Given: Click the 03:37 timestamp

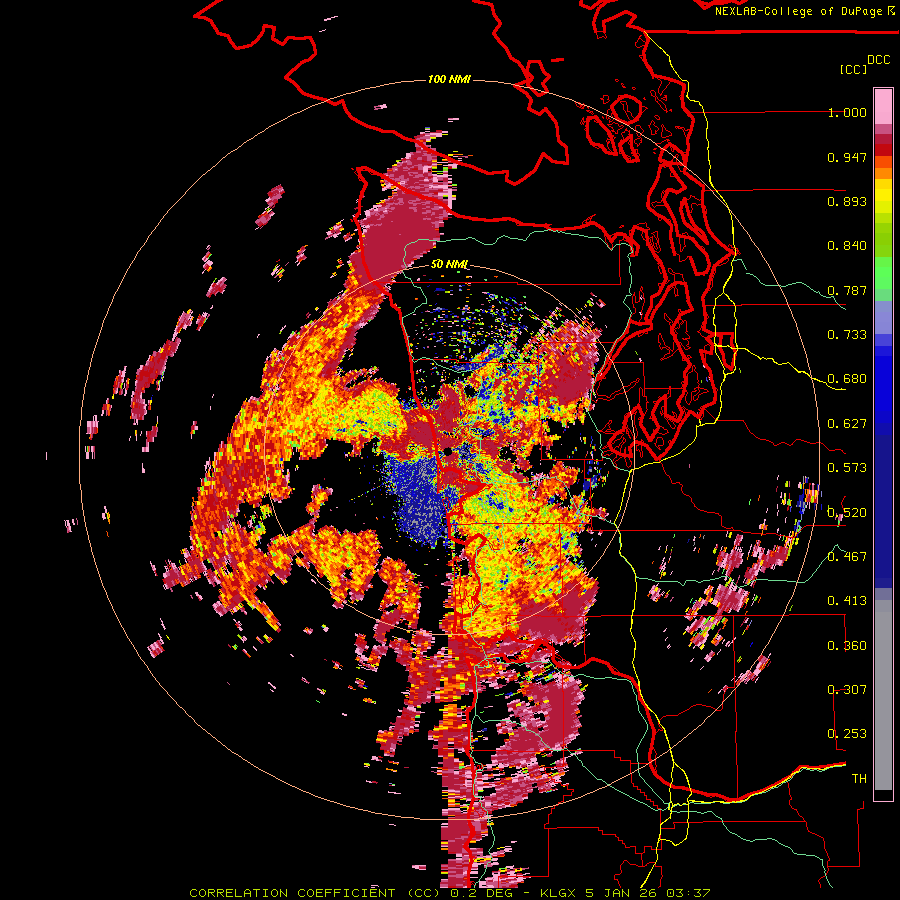Looking at the screenshot, I should tap(688, 893).
